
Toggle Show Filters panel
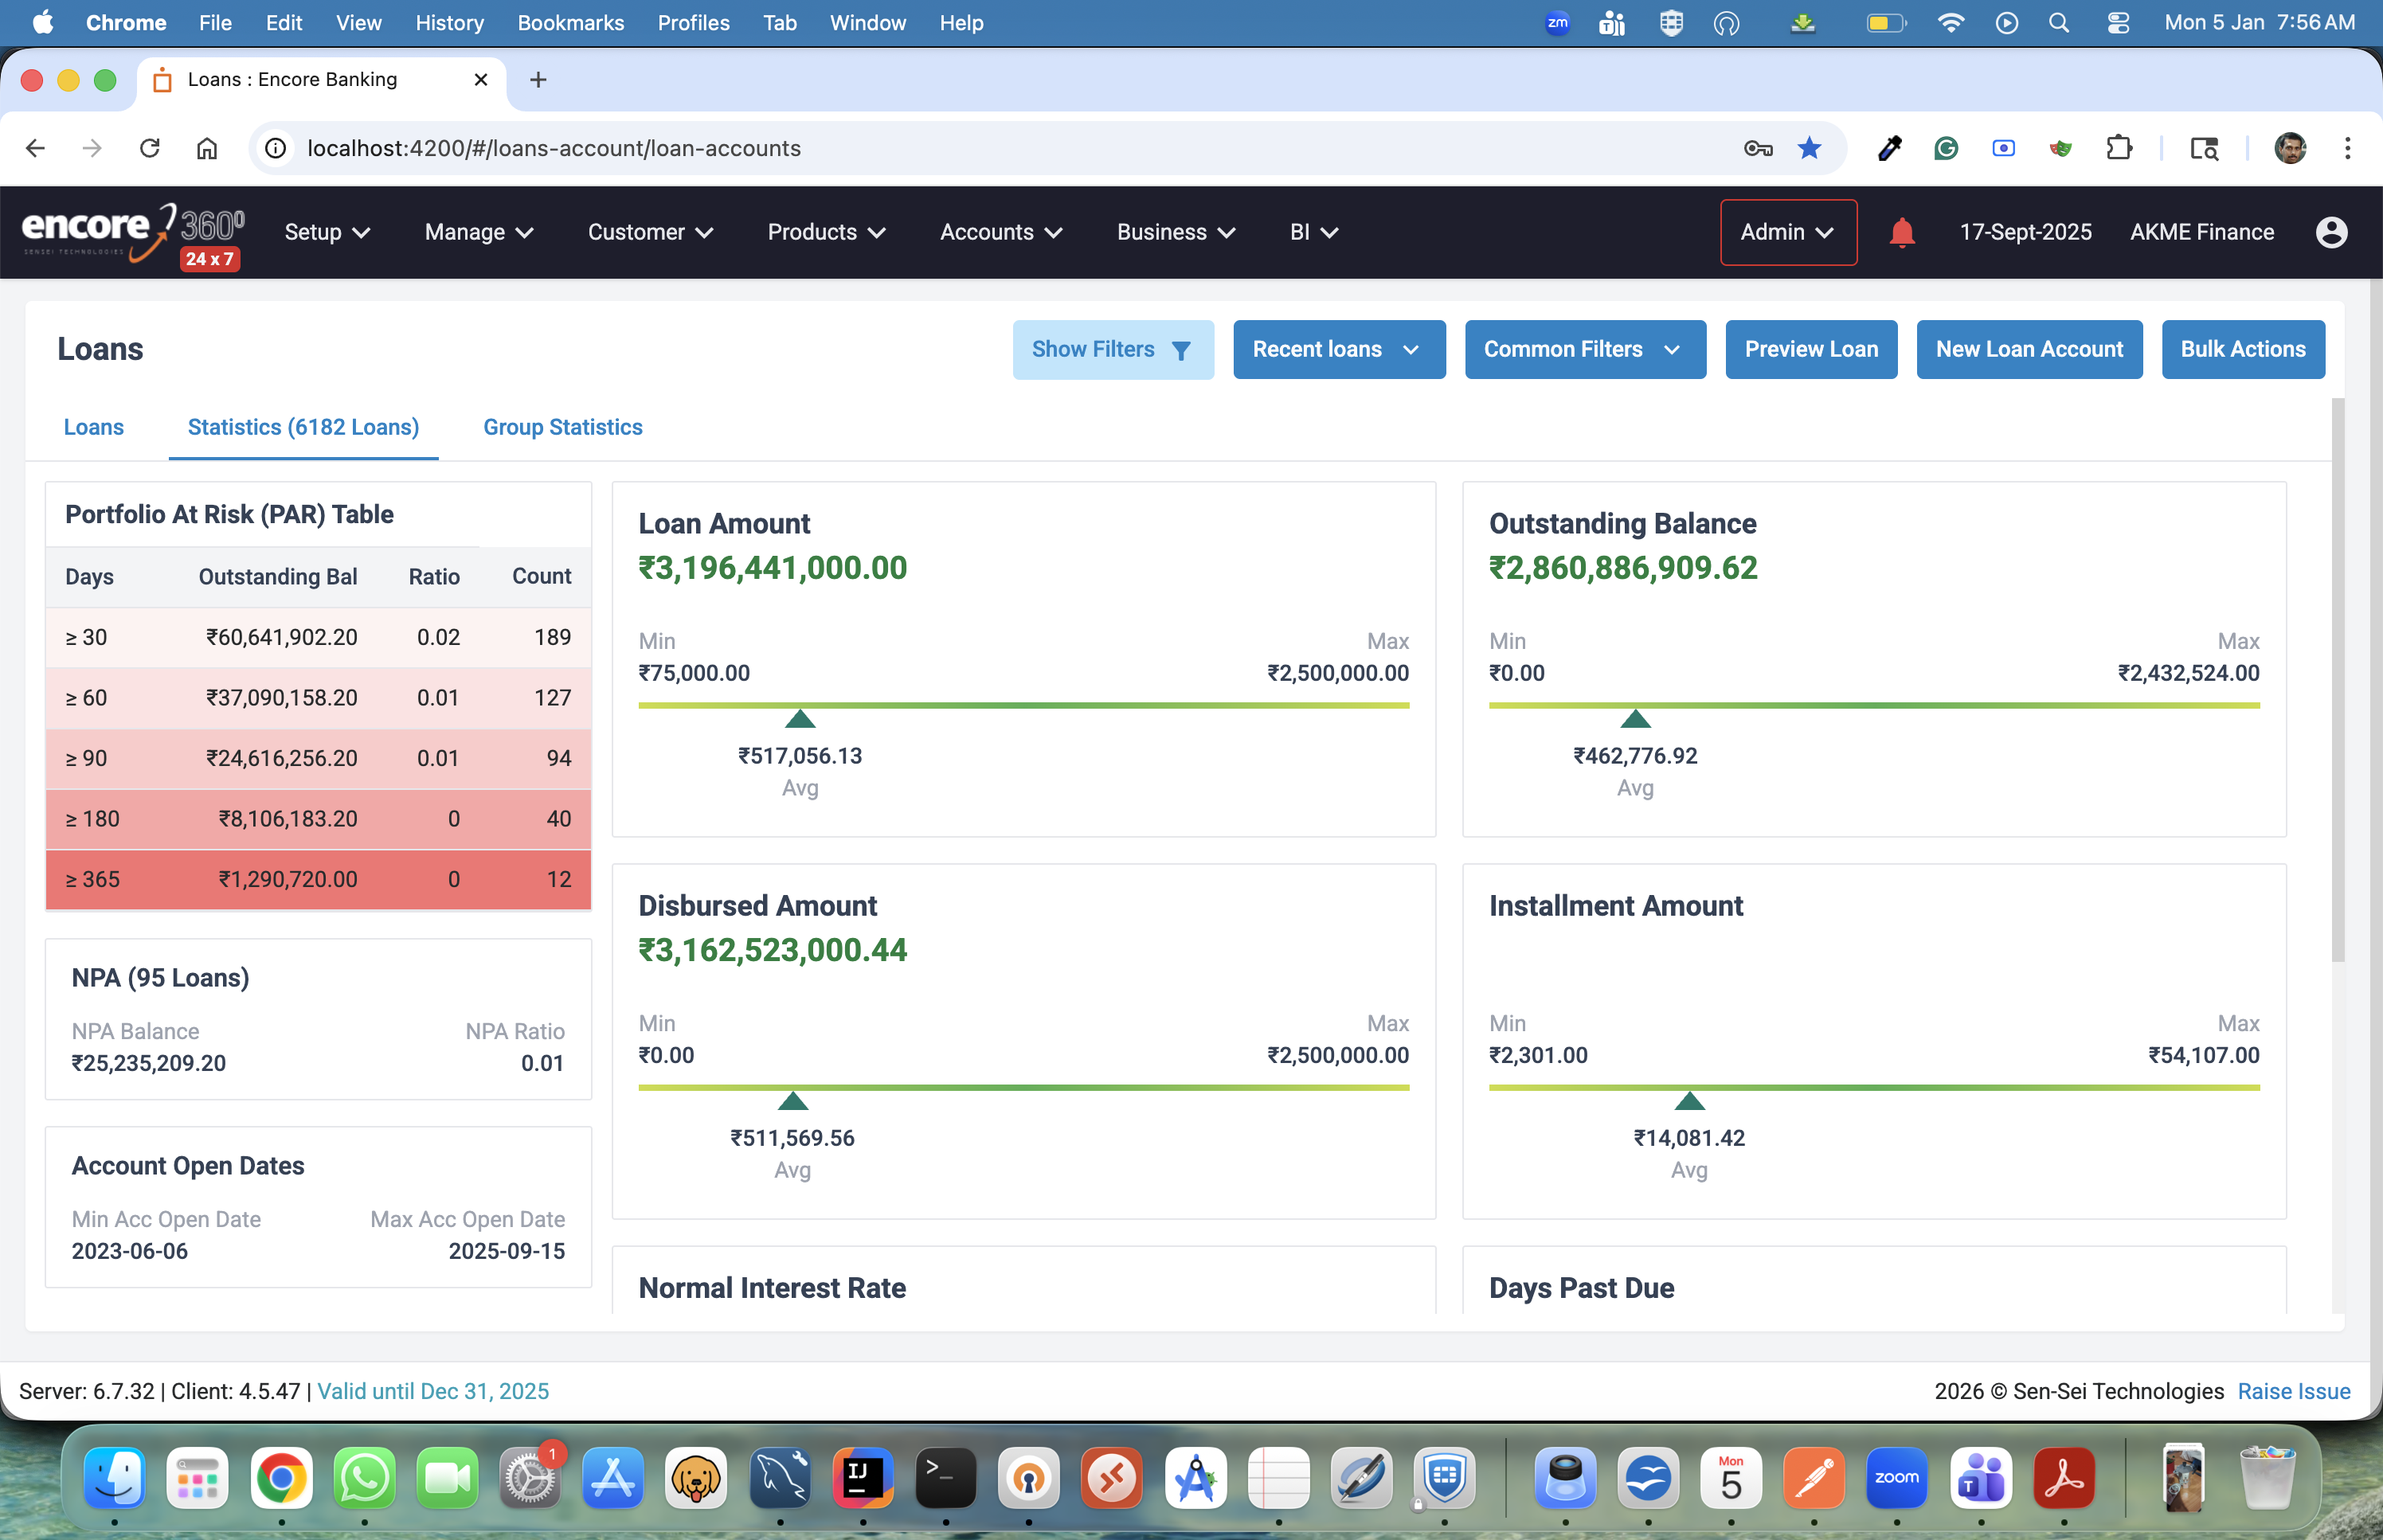point(1112,349)
